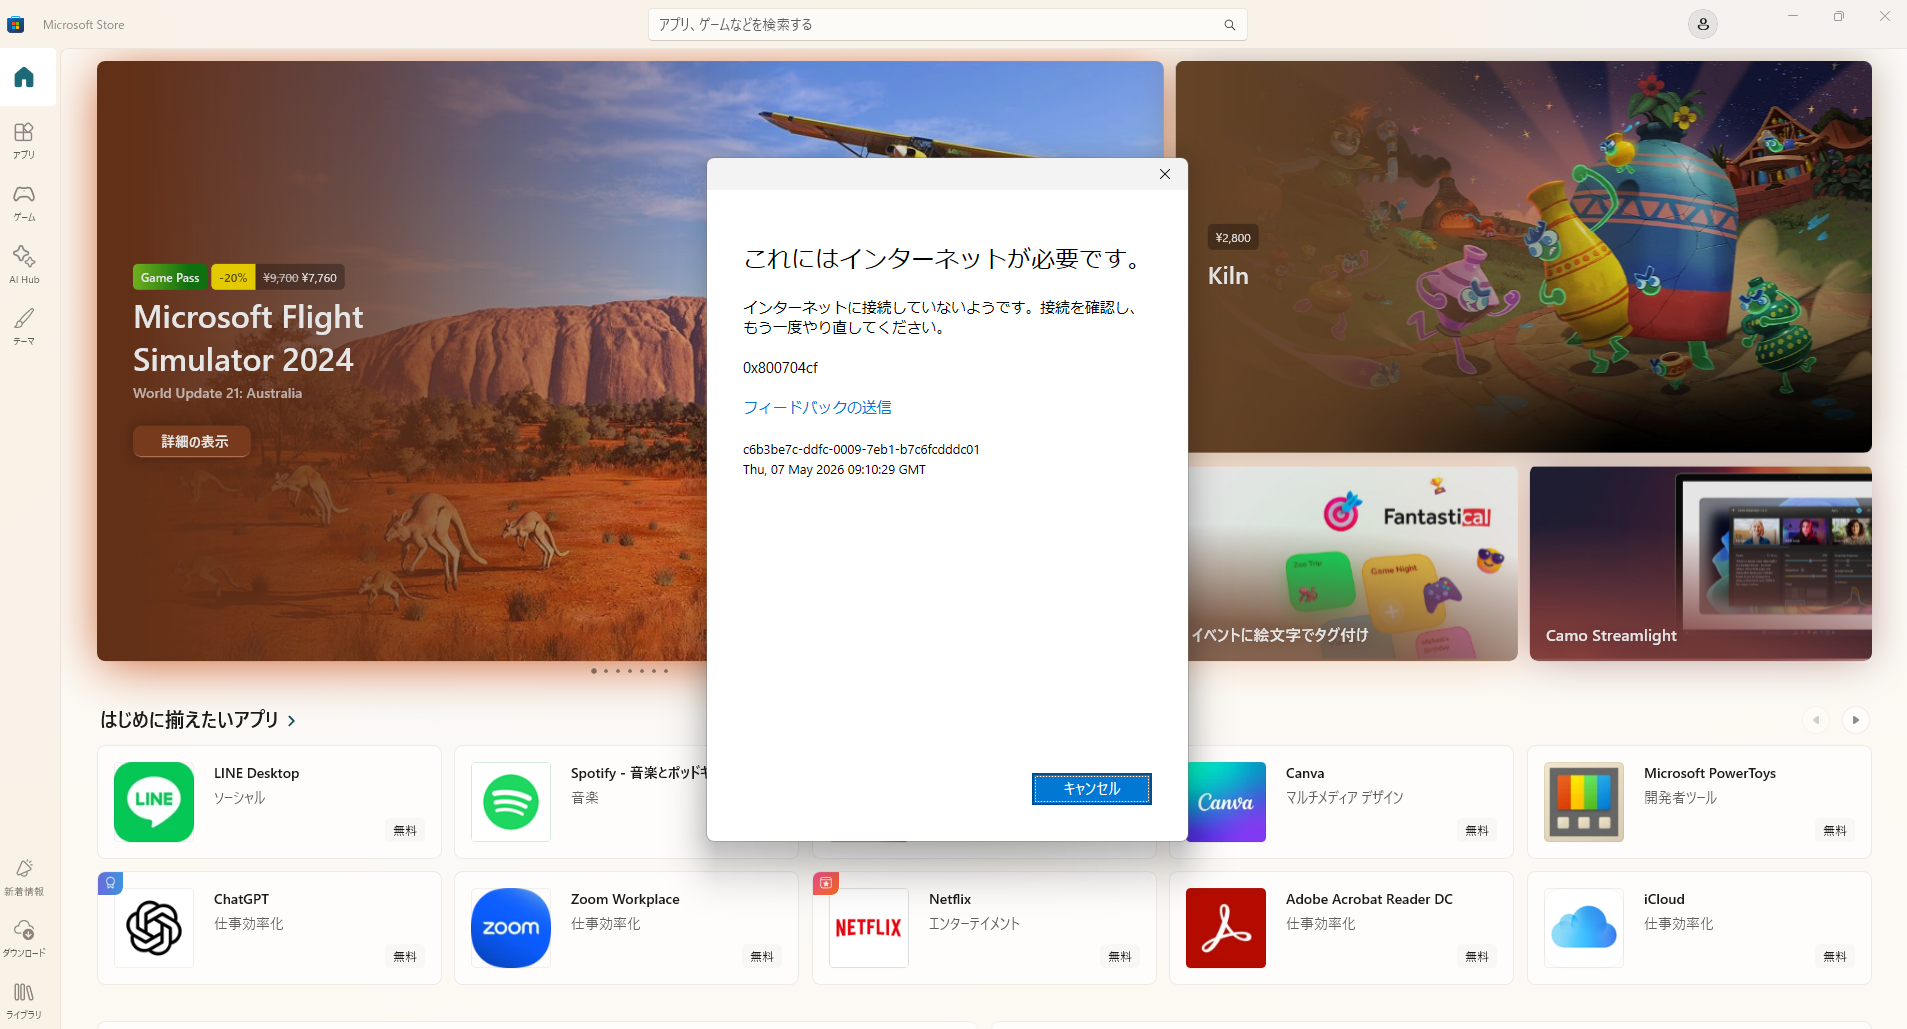Show next apps with the right carousel arrow
The width and height of the screenshot is (1907, 1029).
click(x=1856, y=720)
